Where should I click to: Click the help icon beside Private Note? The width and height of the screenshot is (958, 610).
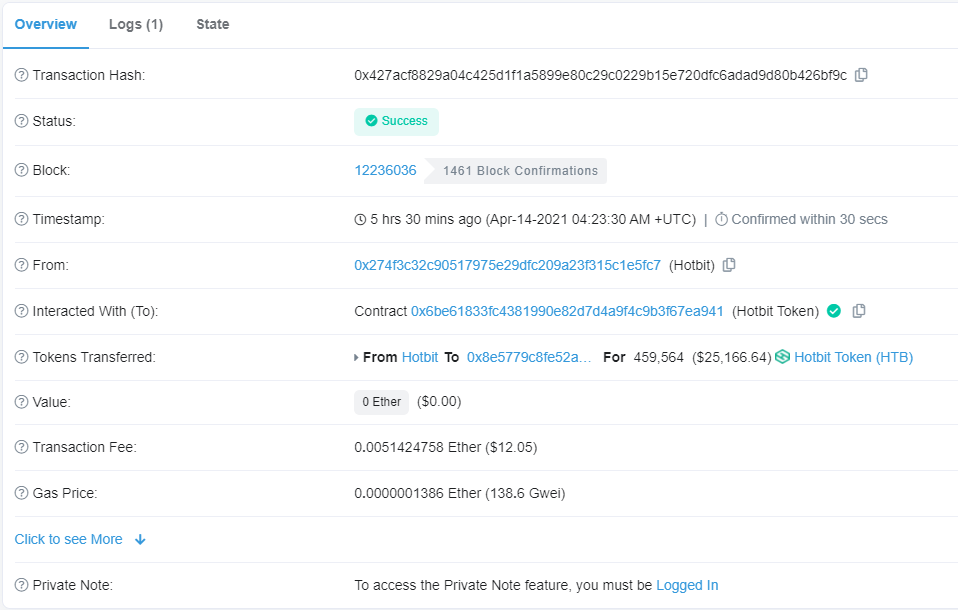(21, 585)
